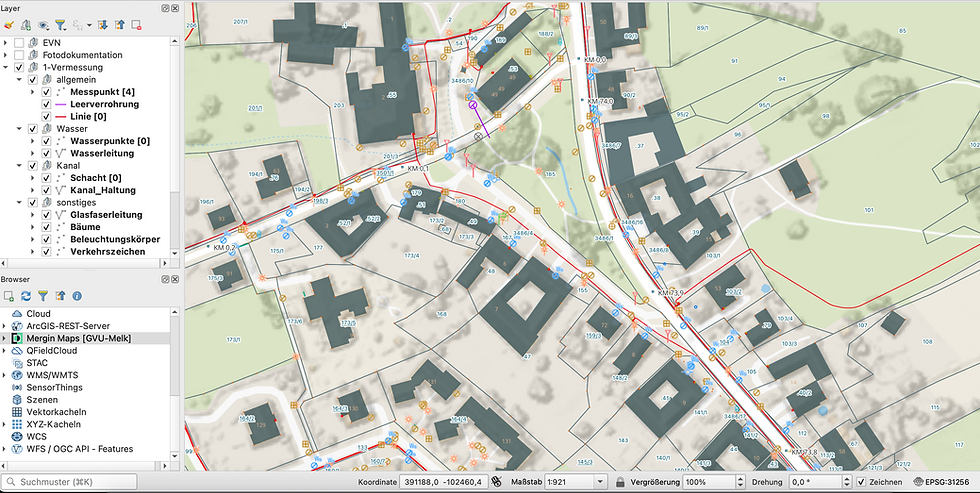Click the collapse all layers icon
980x493 pixels.
(120, 25)
